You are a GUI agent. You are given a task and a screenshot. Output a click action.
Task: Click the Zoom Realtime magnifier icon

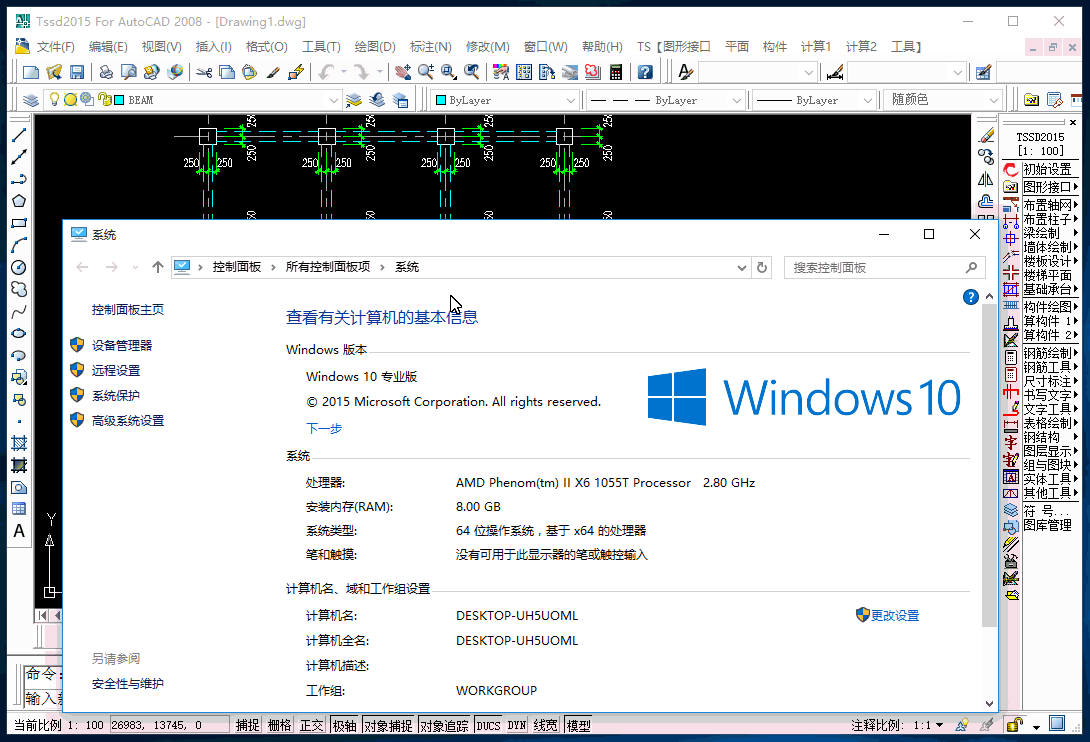pyautogui.click(x=425, y=72)
